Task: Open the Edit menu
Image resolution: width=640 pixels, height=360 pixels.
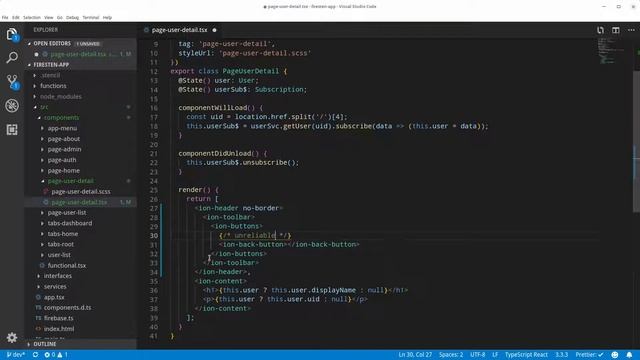Action: click(x=16, y=18)
